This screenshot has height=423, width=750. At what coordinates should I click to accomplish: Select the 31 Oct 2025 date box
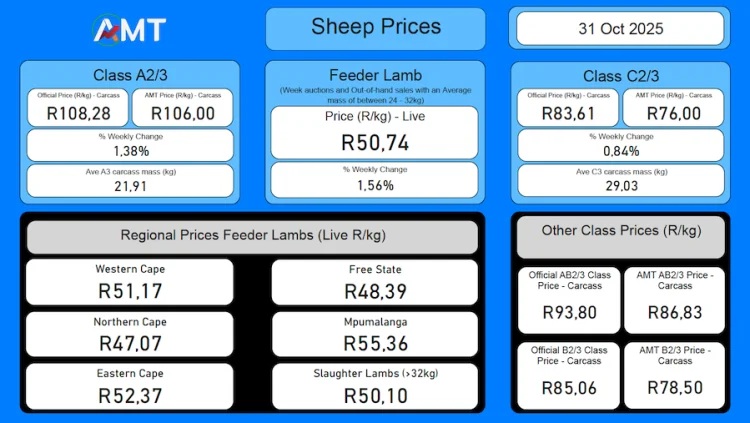pyautogui.click(x=620, y=28)
